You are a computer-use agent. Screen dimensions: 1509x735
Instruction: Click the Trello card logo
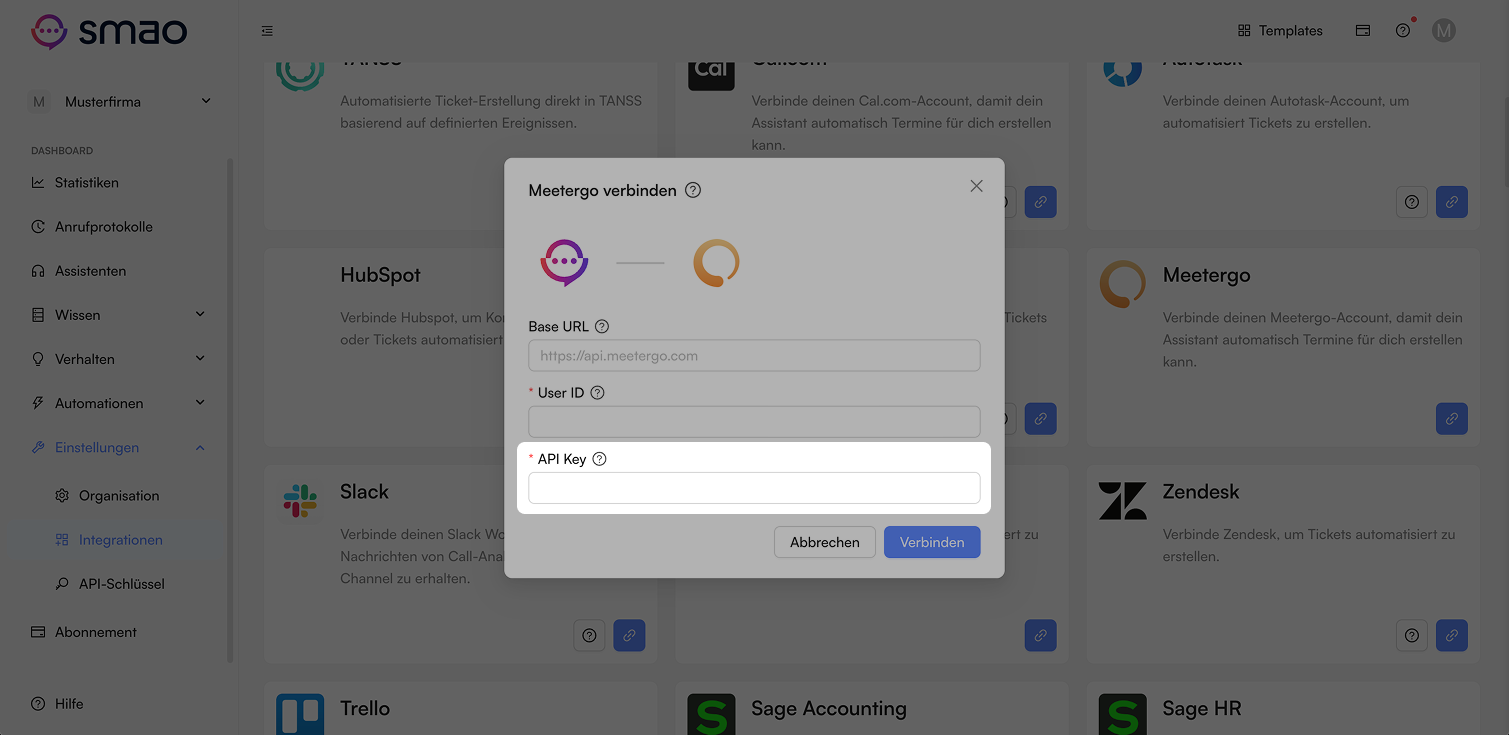tap(300, 714)
